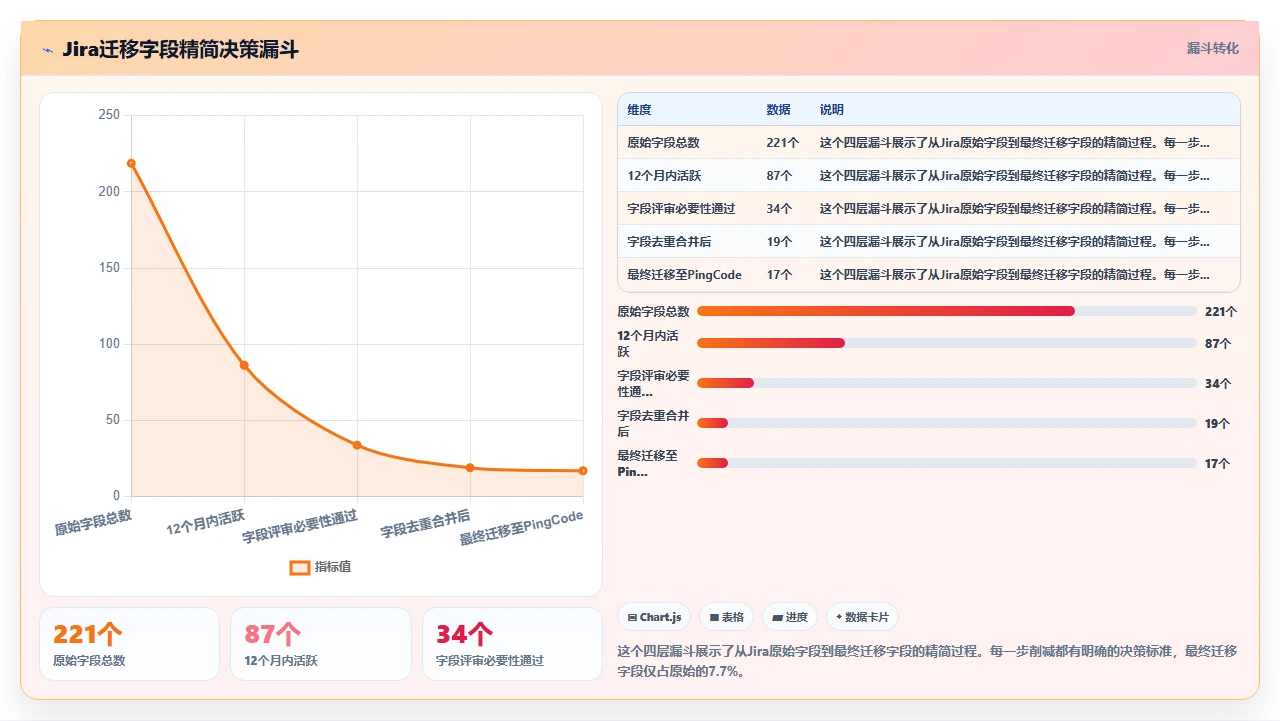
Task: Open the 87个 12个月内活跃 stat card
Action: point(321,644)
